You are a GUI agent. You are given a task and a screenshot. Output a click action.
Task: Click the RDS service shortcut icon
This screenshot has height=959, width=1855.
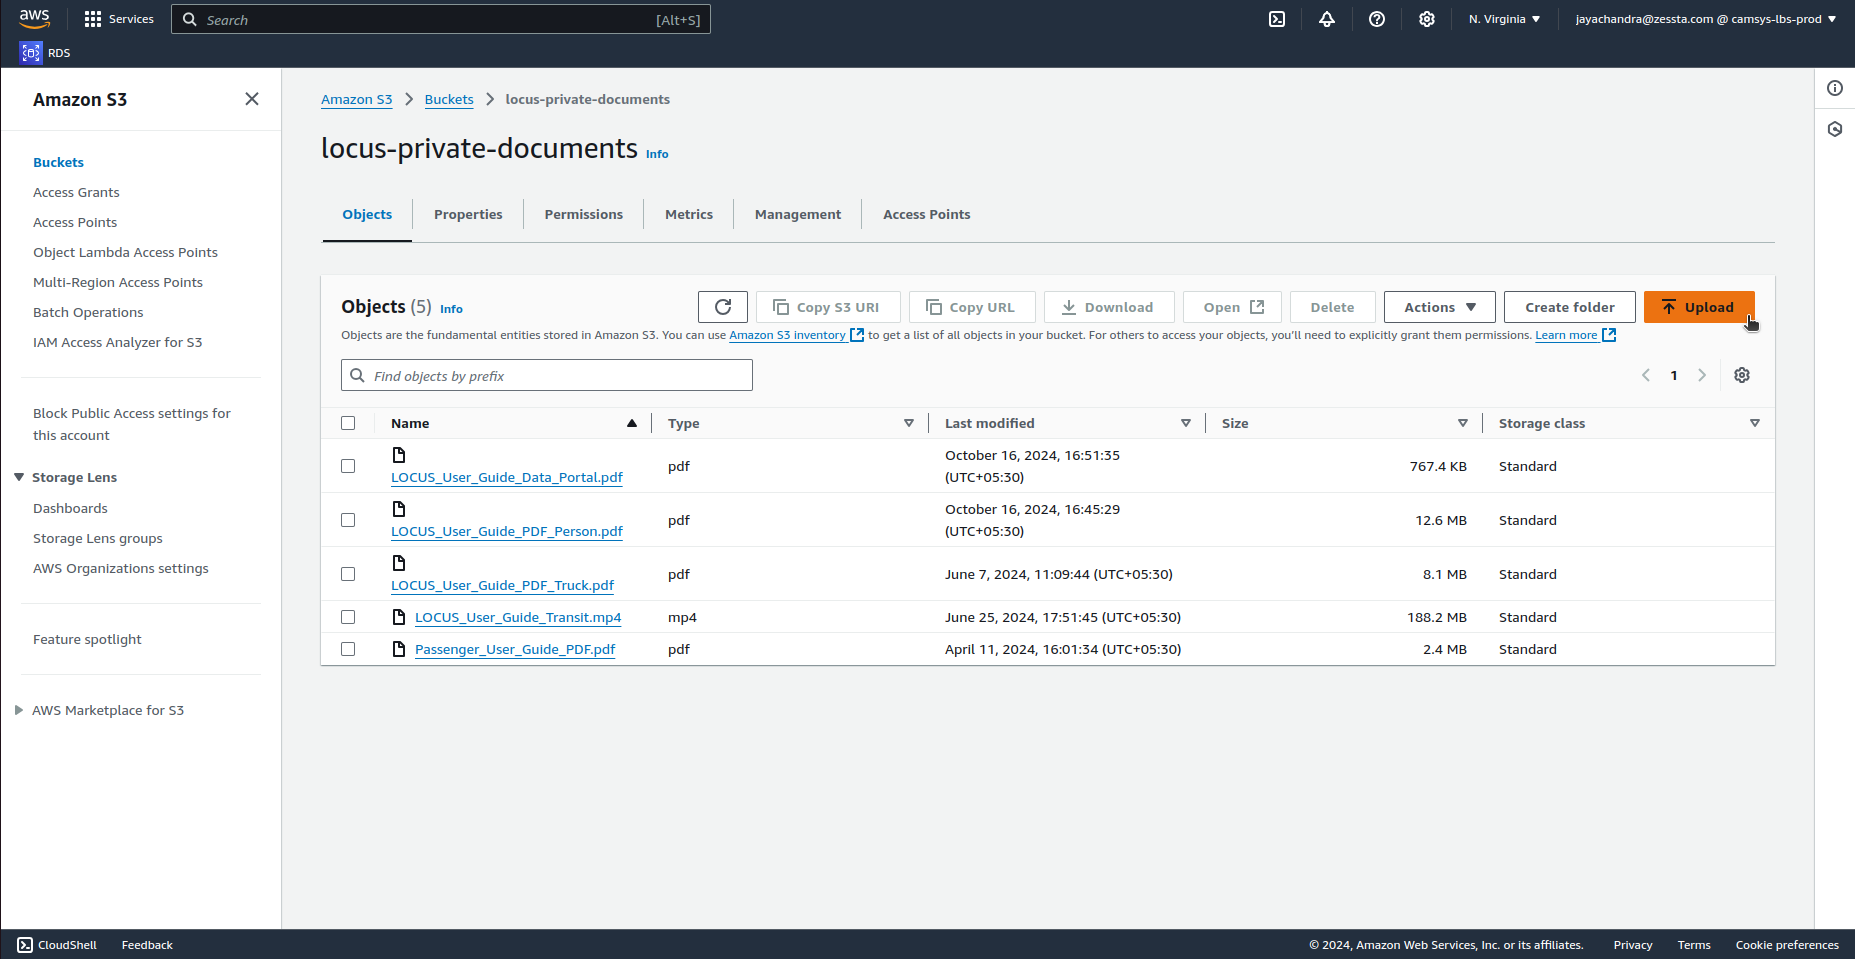(x=31, y=53)
